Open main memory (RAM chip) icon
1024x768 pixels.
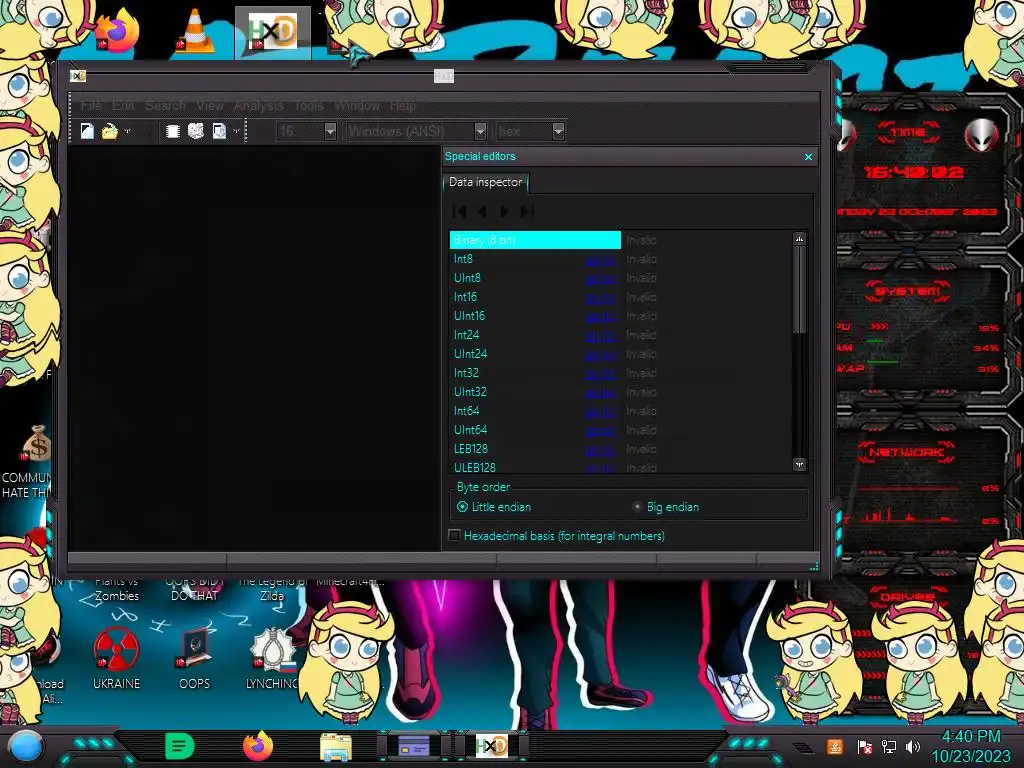point(172,131)
